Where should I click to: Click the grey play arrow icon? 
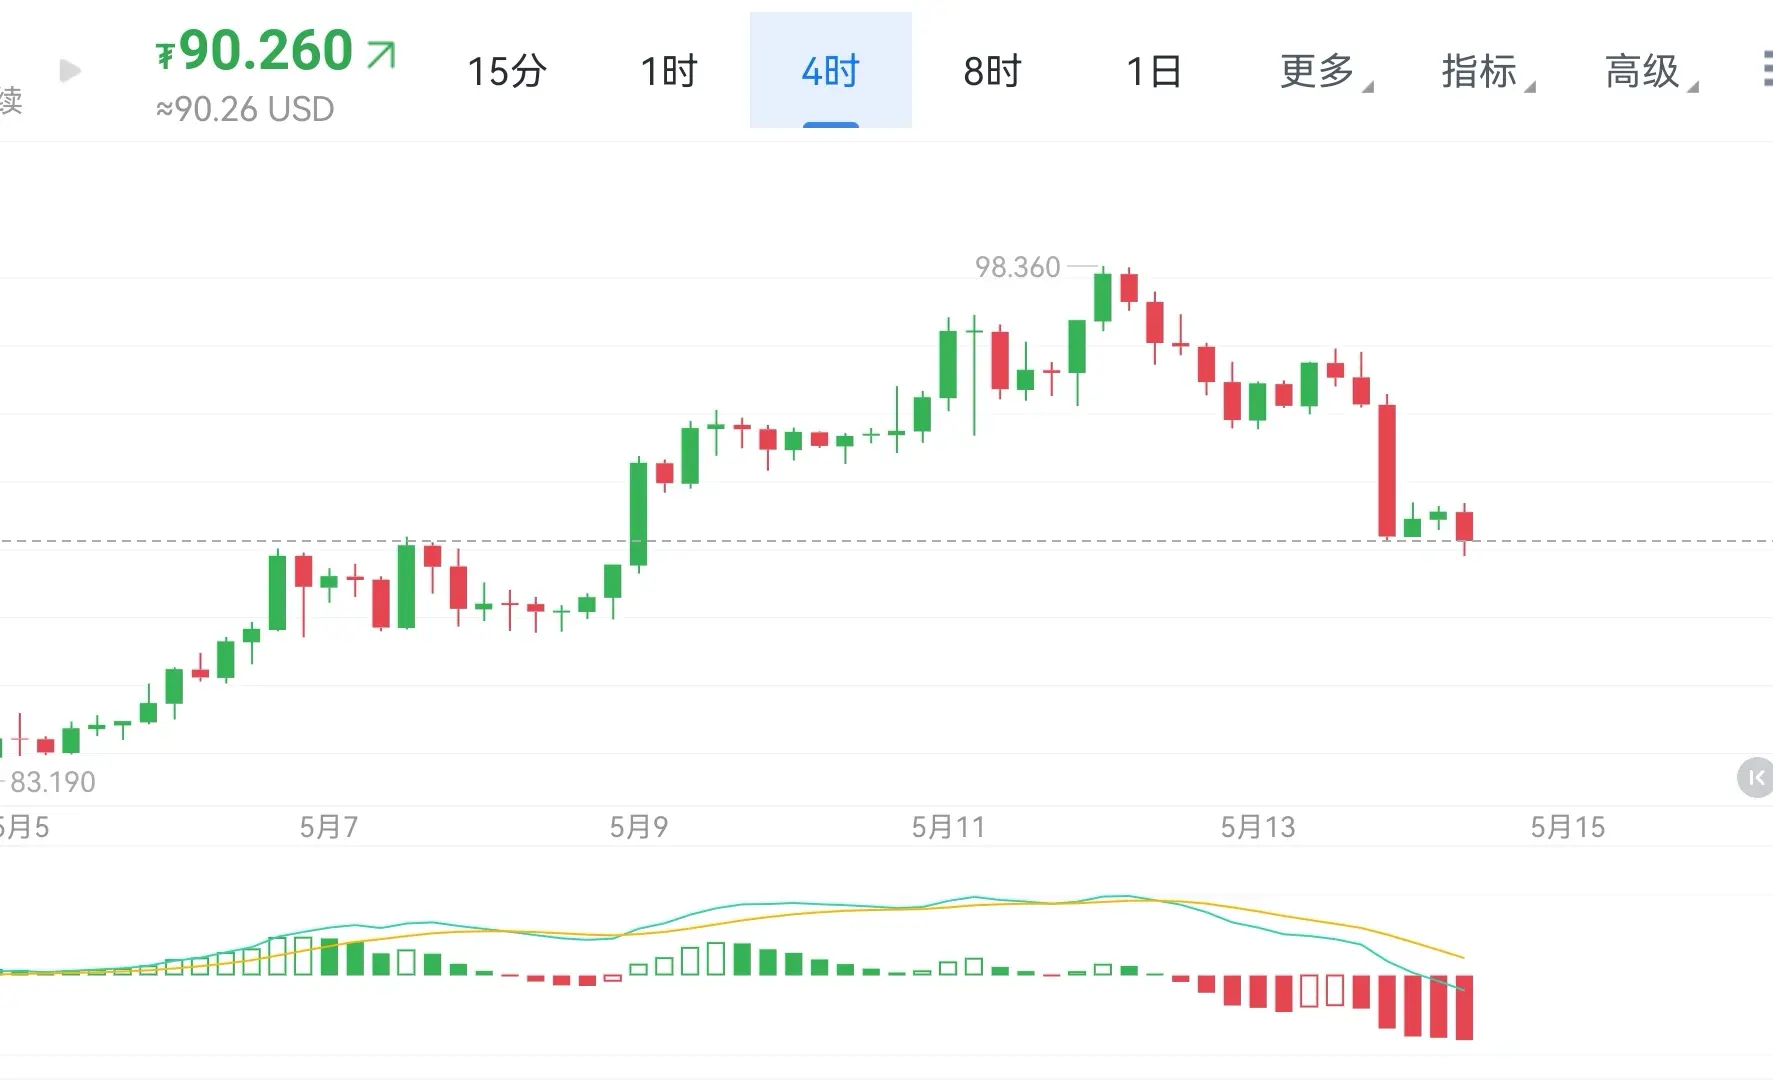point(70,71)
